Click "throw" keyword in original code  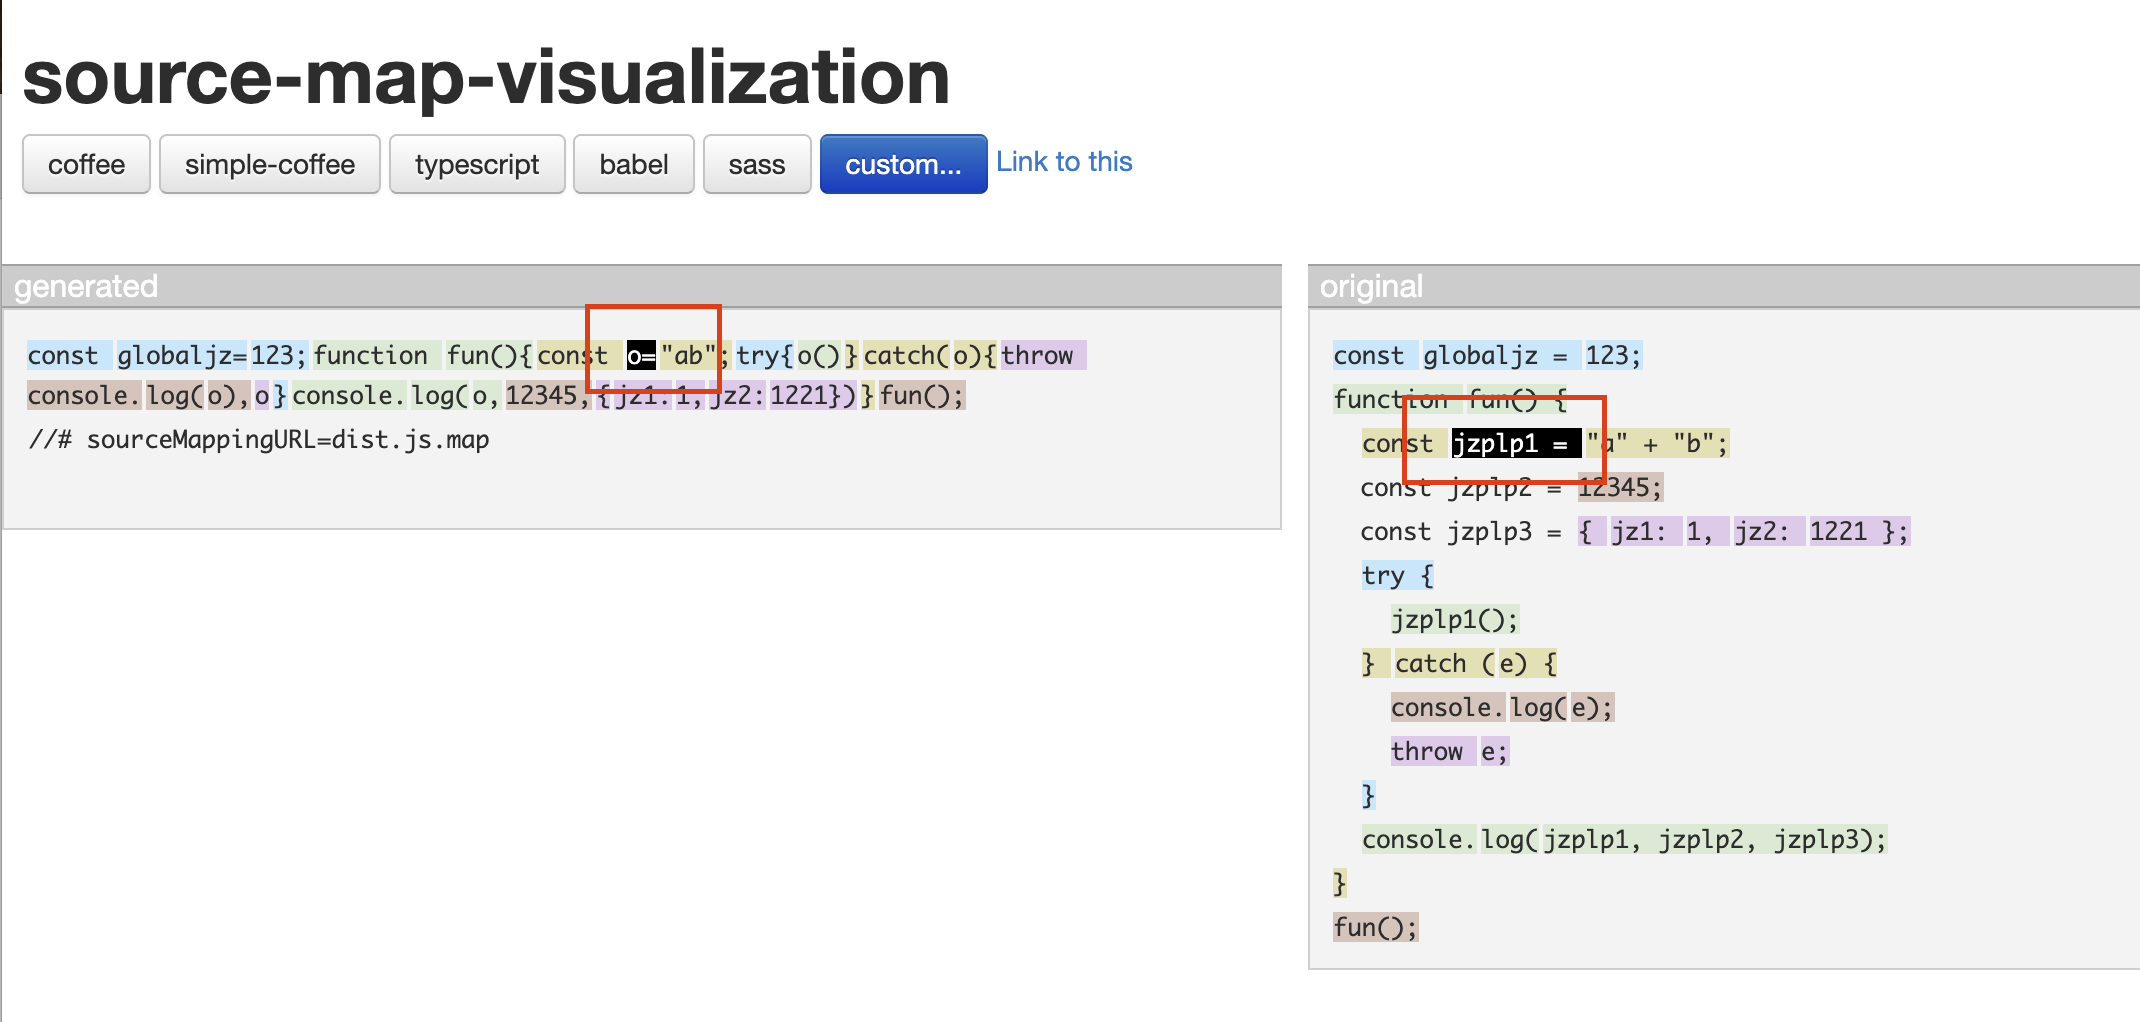click(1433, 751)
